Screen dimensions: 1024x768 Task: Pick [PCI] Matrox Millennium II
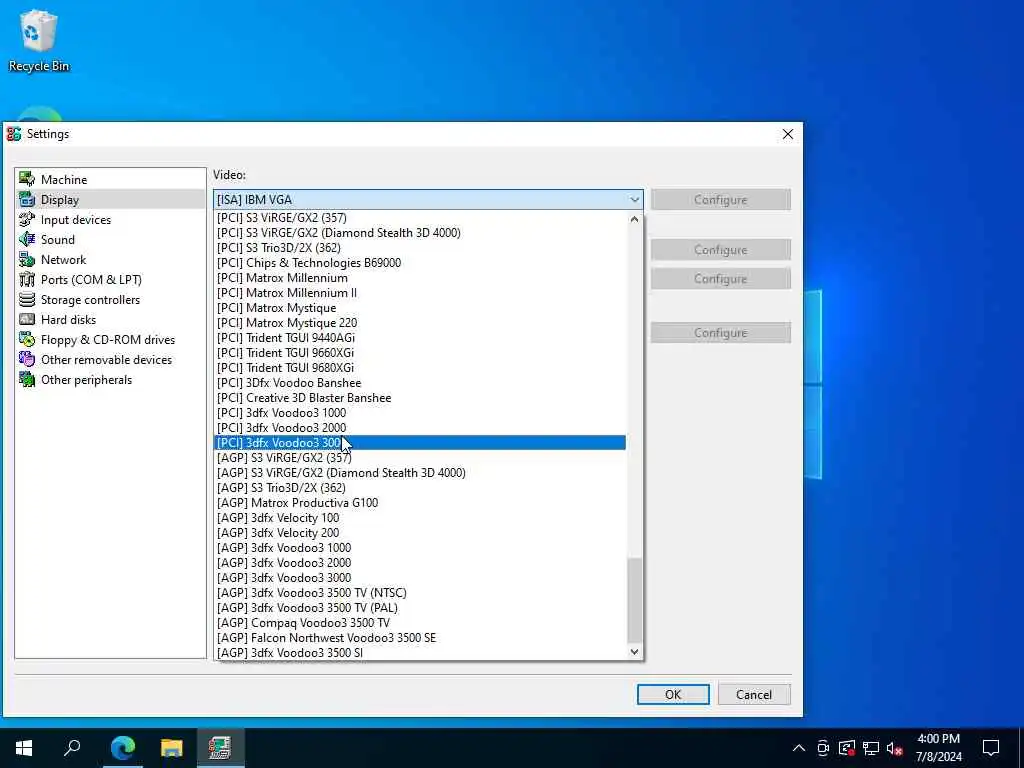click(x=420, y=293)
